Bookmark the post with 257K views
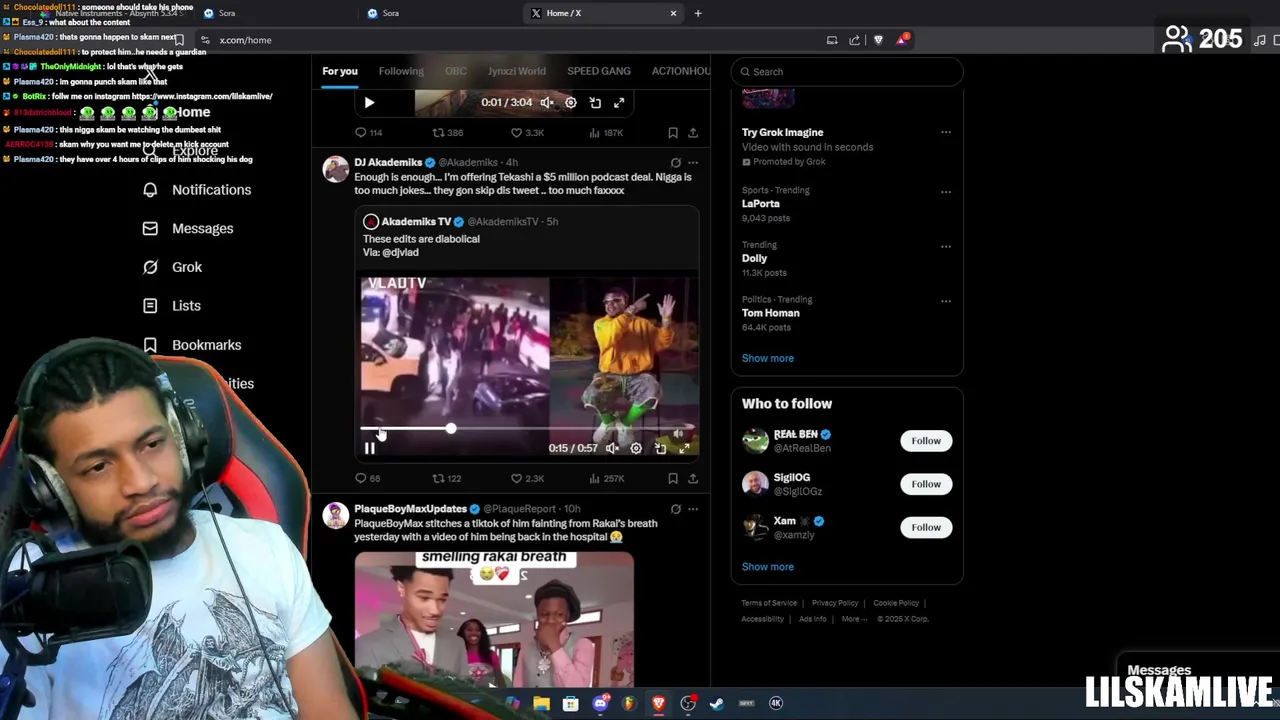 pos(673,479)
